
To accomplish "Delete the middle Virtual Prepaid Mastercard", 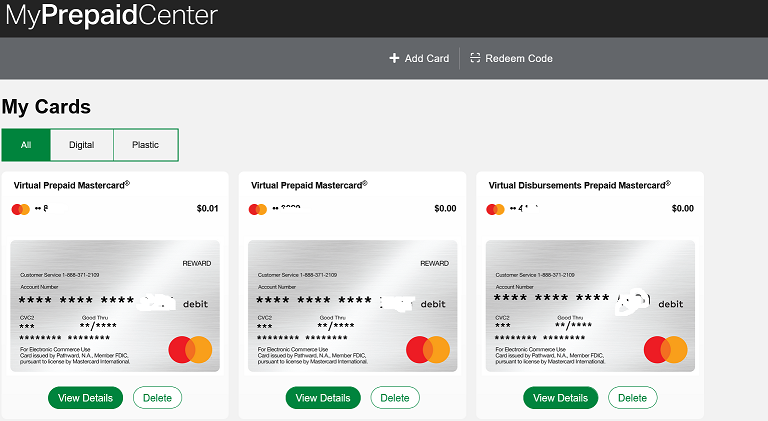I will click(395, 398).
